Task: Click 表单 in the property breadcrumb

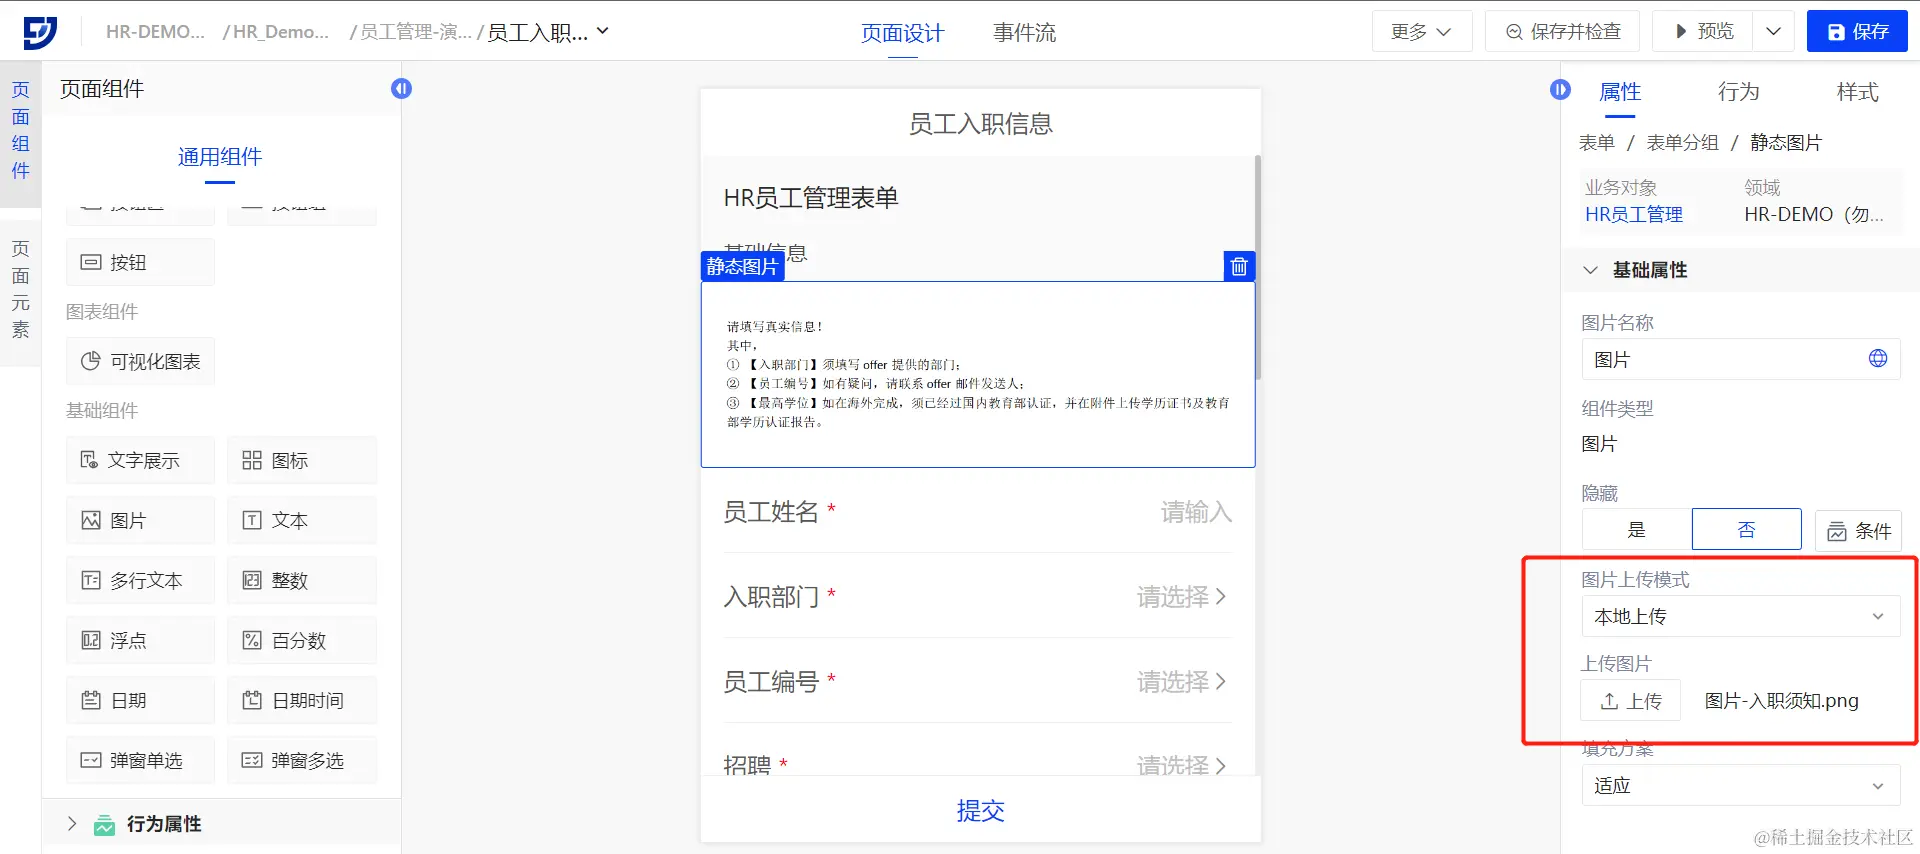Action: pos(1597,143)
